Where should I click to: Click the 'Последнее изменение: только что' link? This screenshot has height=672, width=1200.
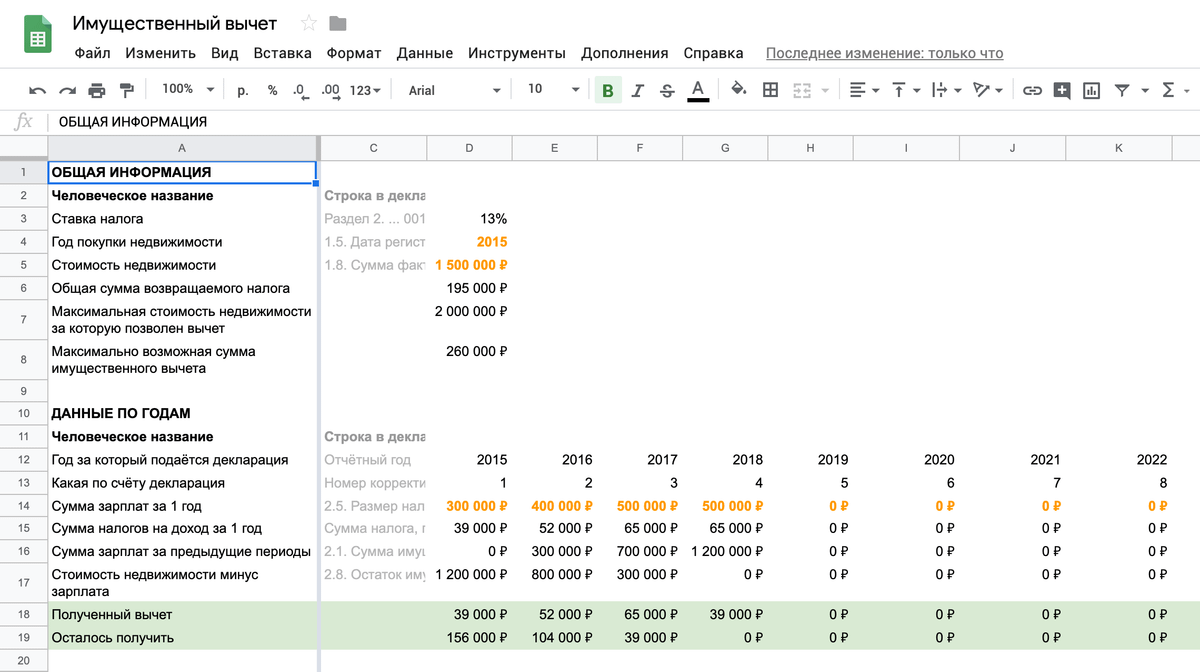point(884,53)
